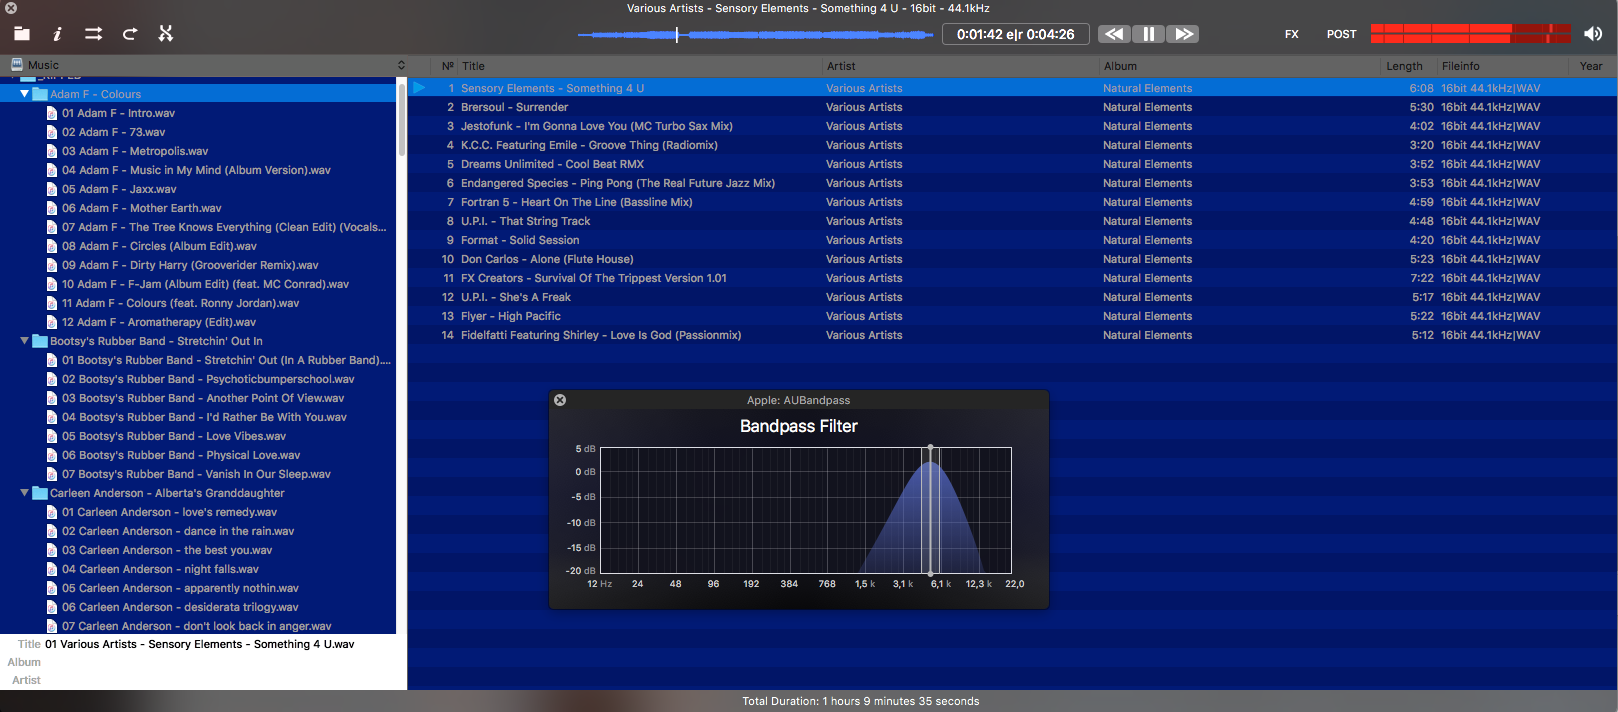The image size is (1618, 712).
Task: Skip to next track with forward button
Action: 1183,34
